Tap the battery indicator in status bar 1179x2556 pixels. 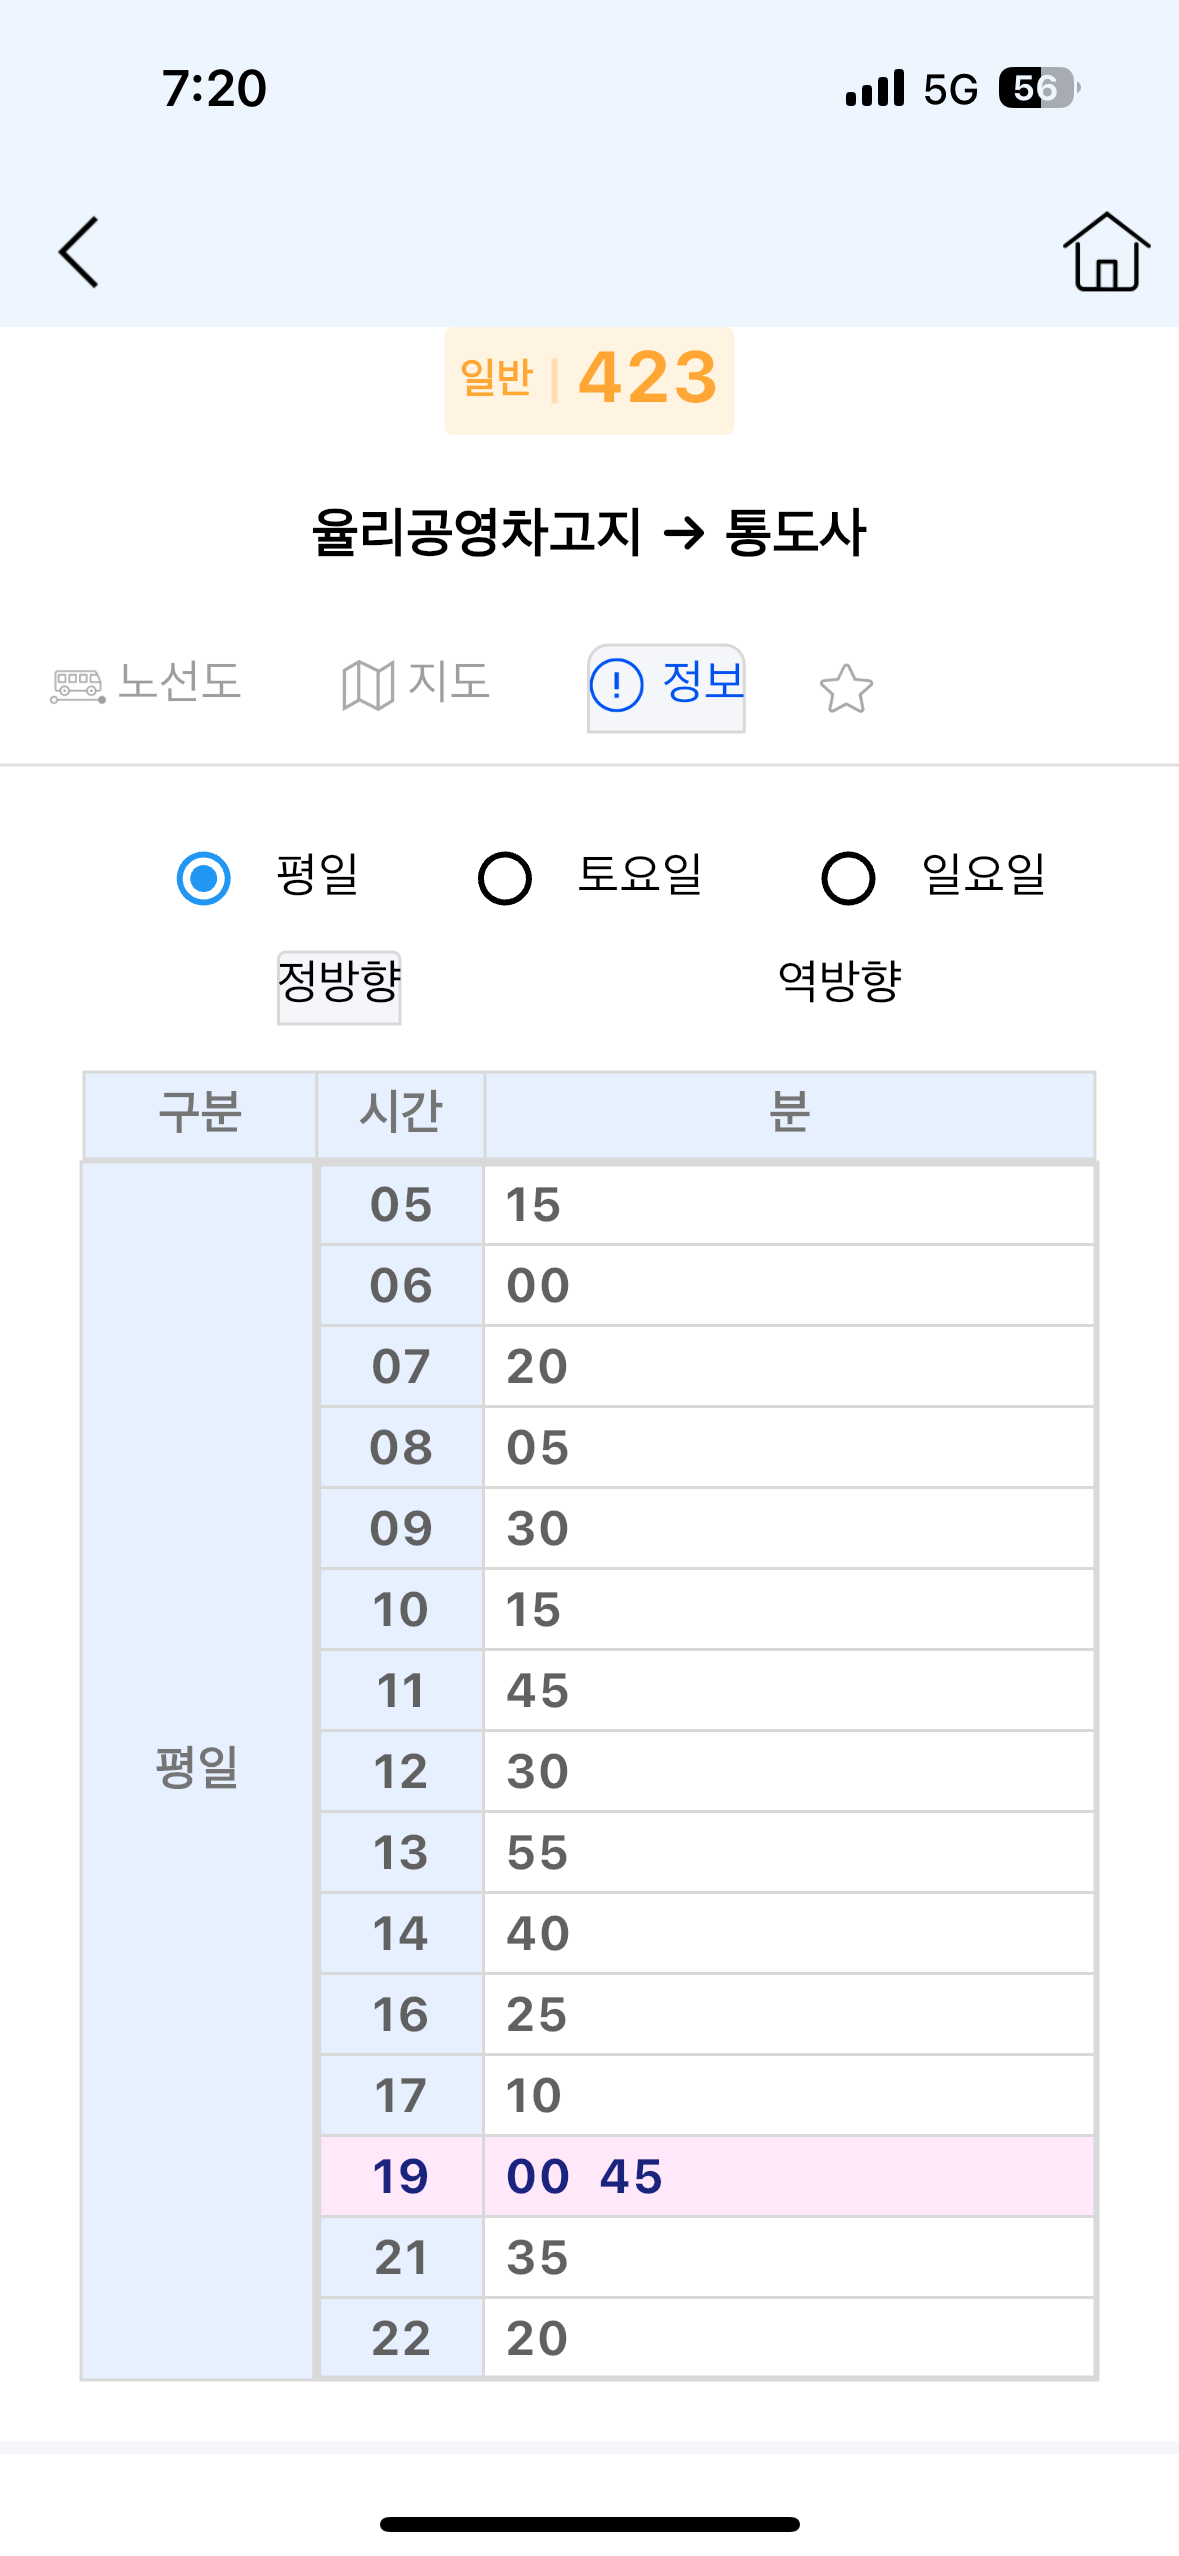(x=1038, y=88)
